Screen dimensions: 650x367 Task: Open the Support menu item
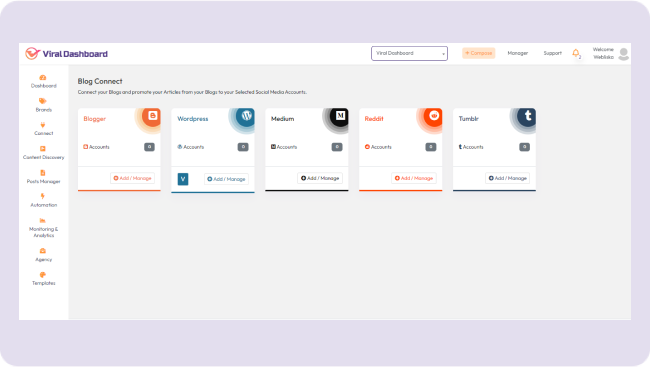pos(553,53)
